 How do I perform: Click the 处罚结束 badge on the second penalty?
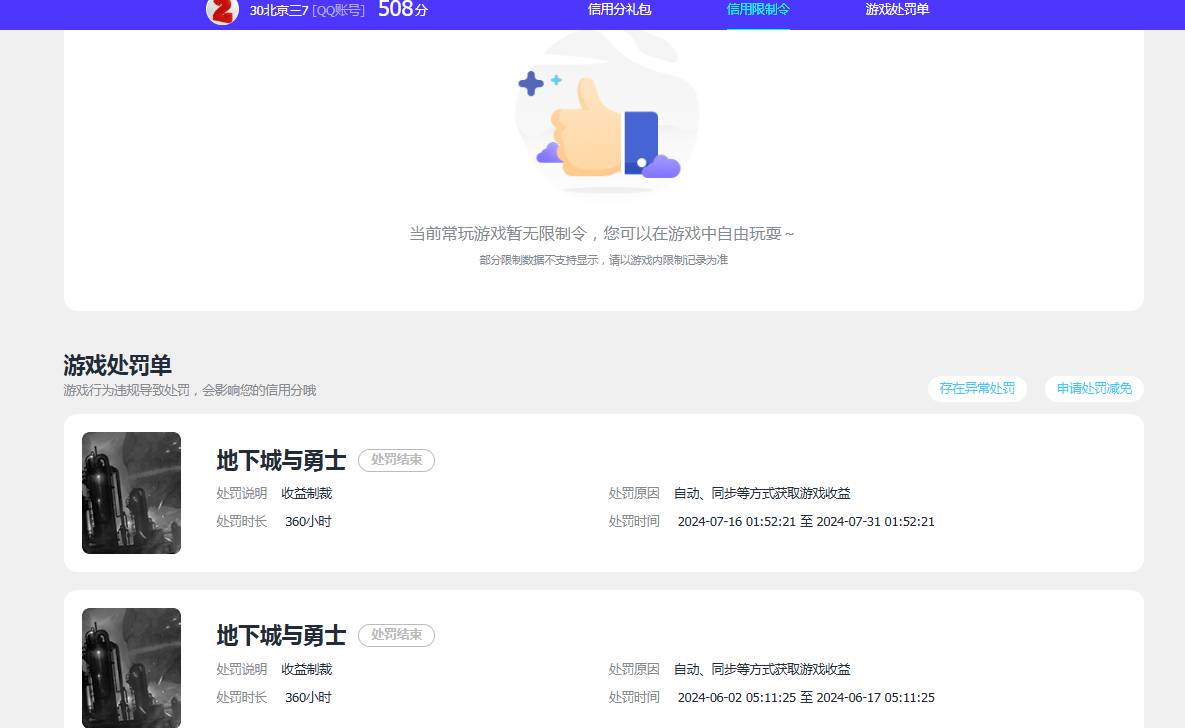(x=396, y=635)
